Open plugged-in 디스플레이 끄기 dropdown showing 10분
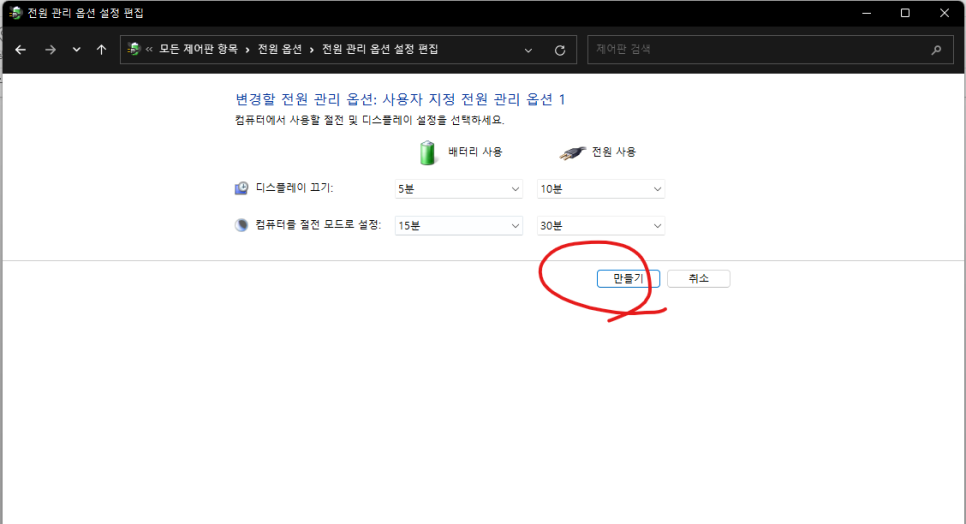Image resolution: width=966 pixels, height=524 pixels. click(x=601, y=189)
